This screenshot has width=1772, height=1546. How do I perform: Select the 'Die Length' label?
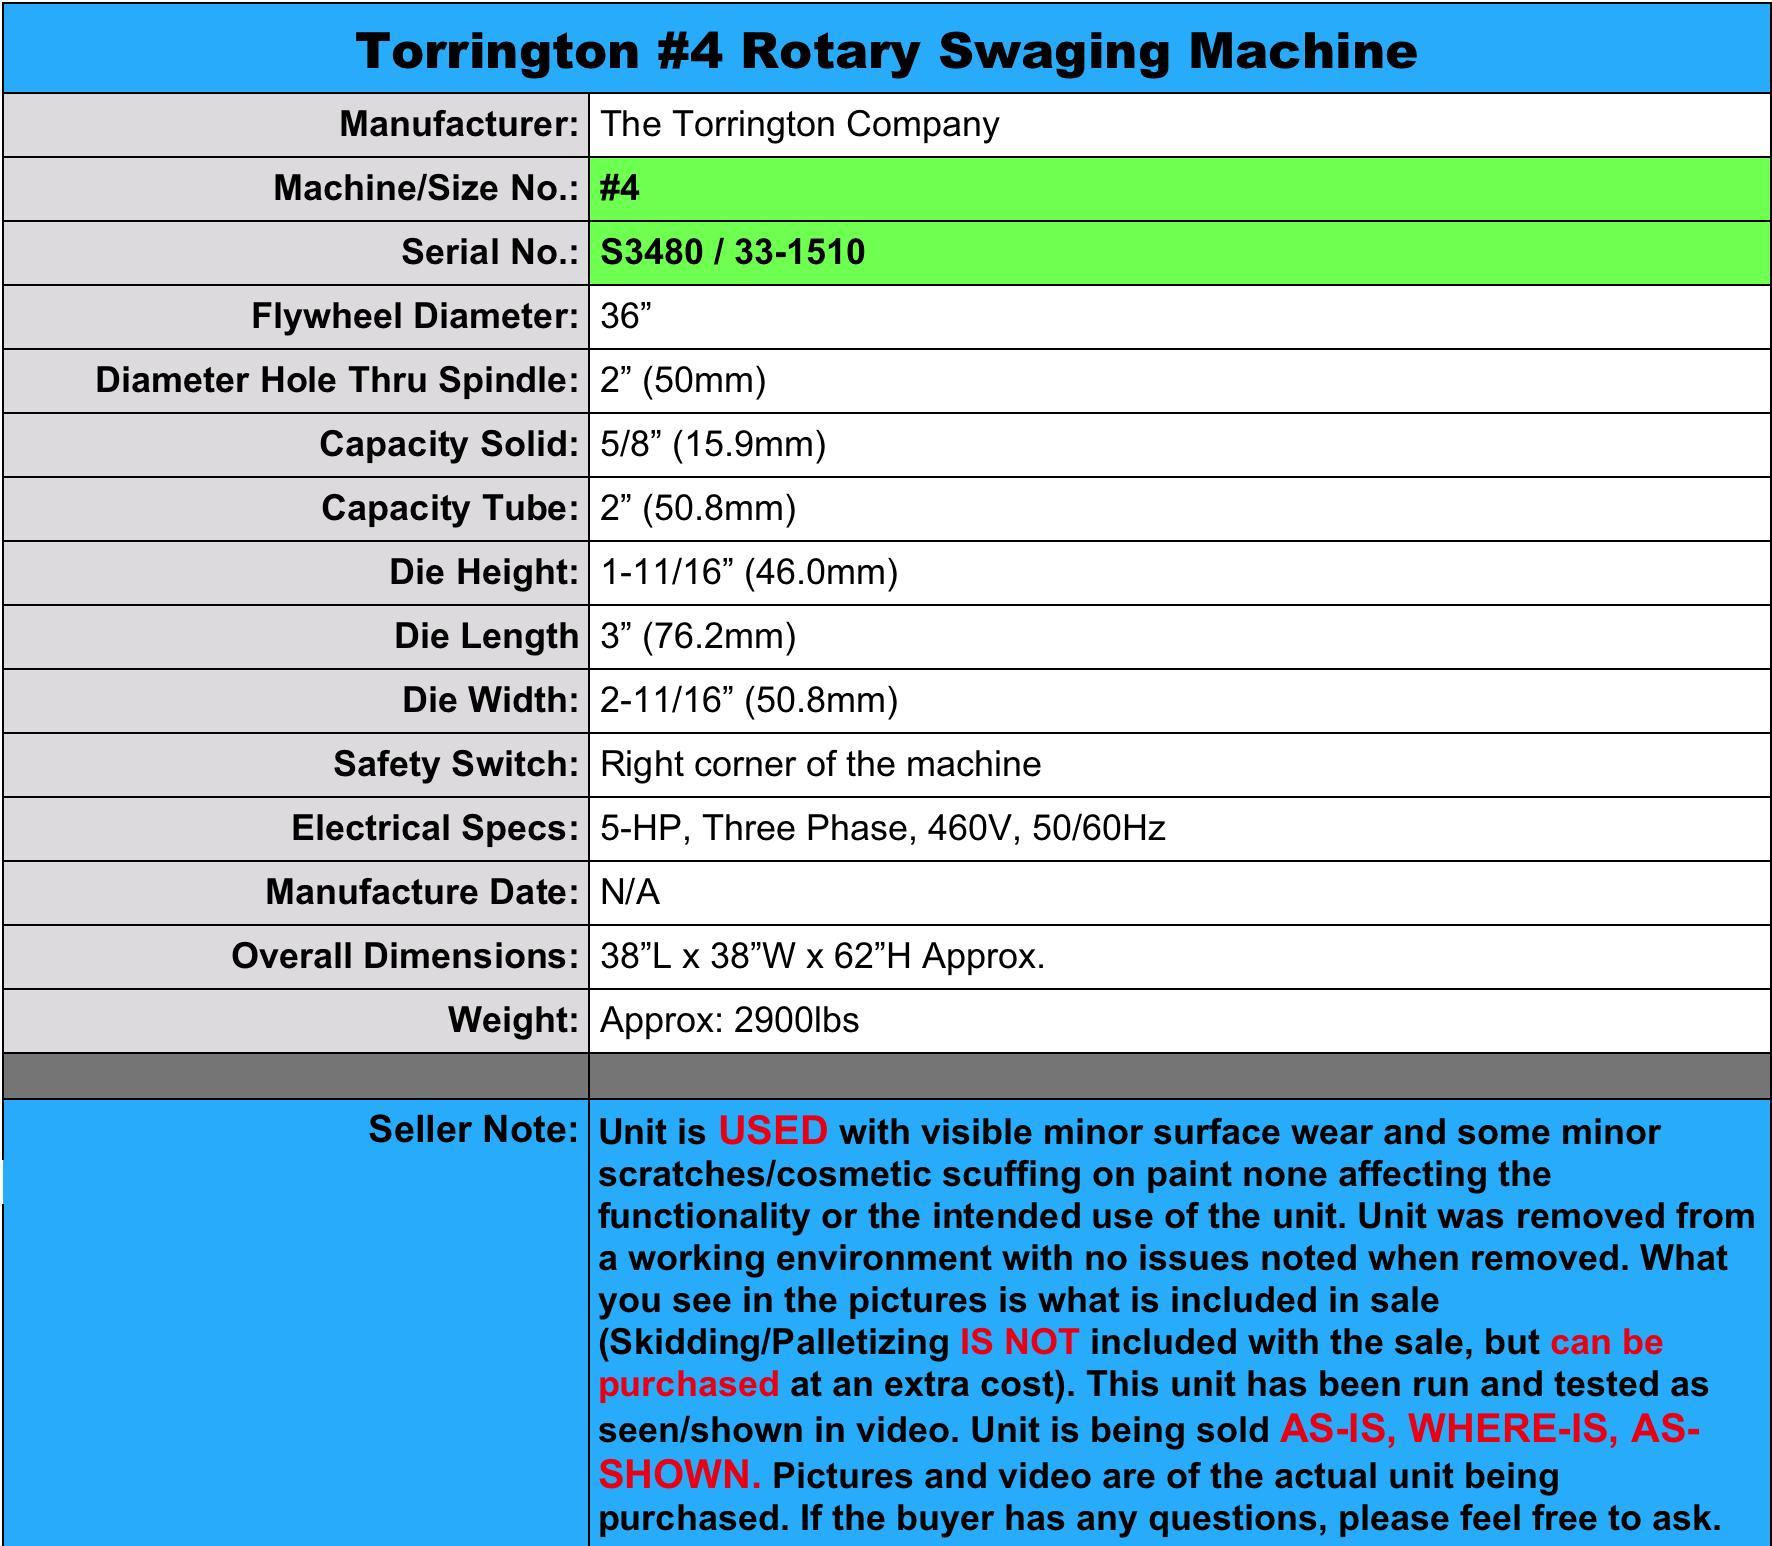tap(486, 636)
